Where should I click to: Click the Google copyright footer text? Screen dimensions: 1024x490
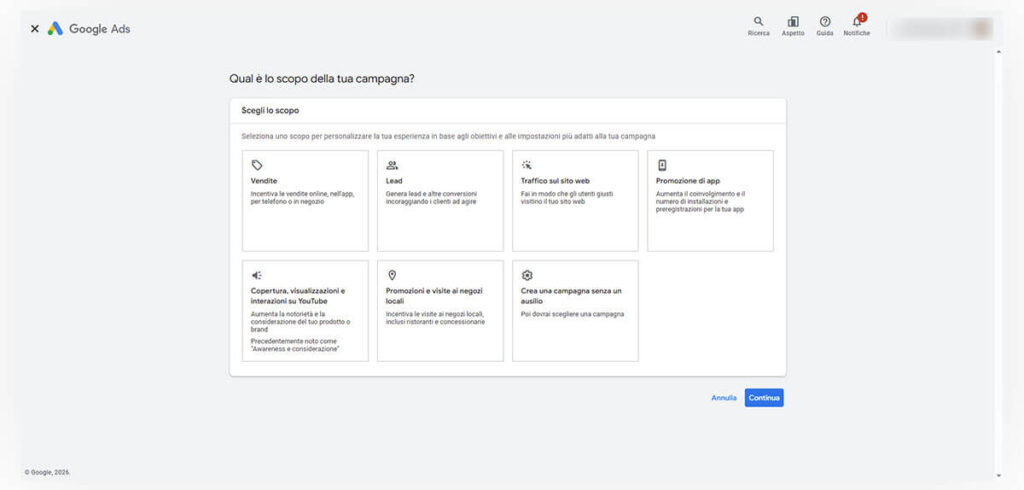click(48, 472)
